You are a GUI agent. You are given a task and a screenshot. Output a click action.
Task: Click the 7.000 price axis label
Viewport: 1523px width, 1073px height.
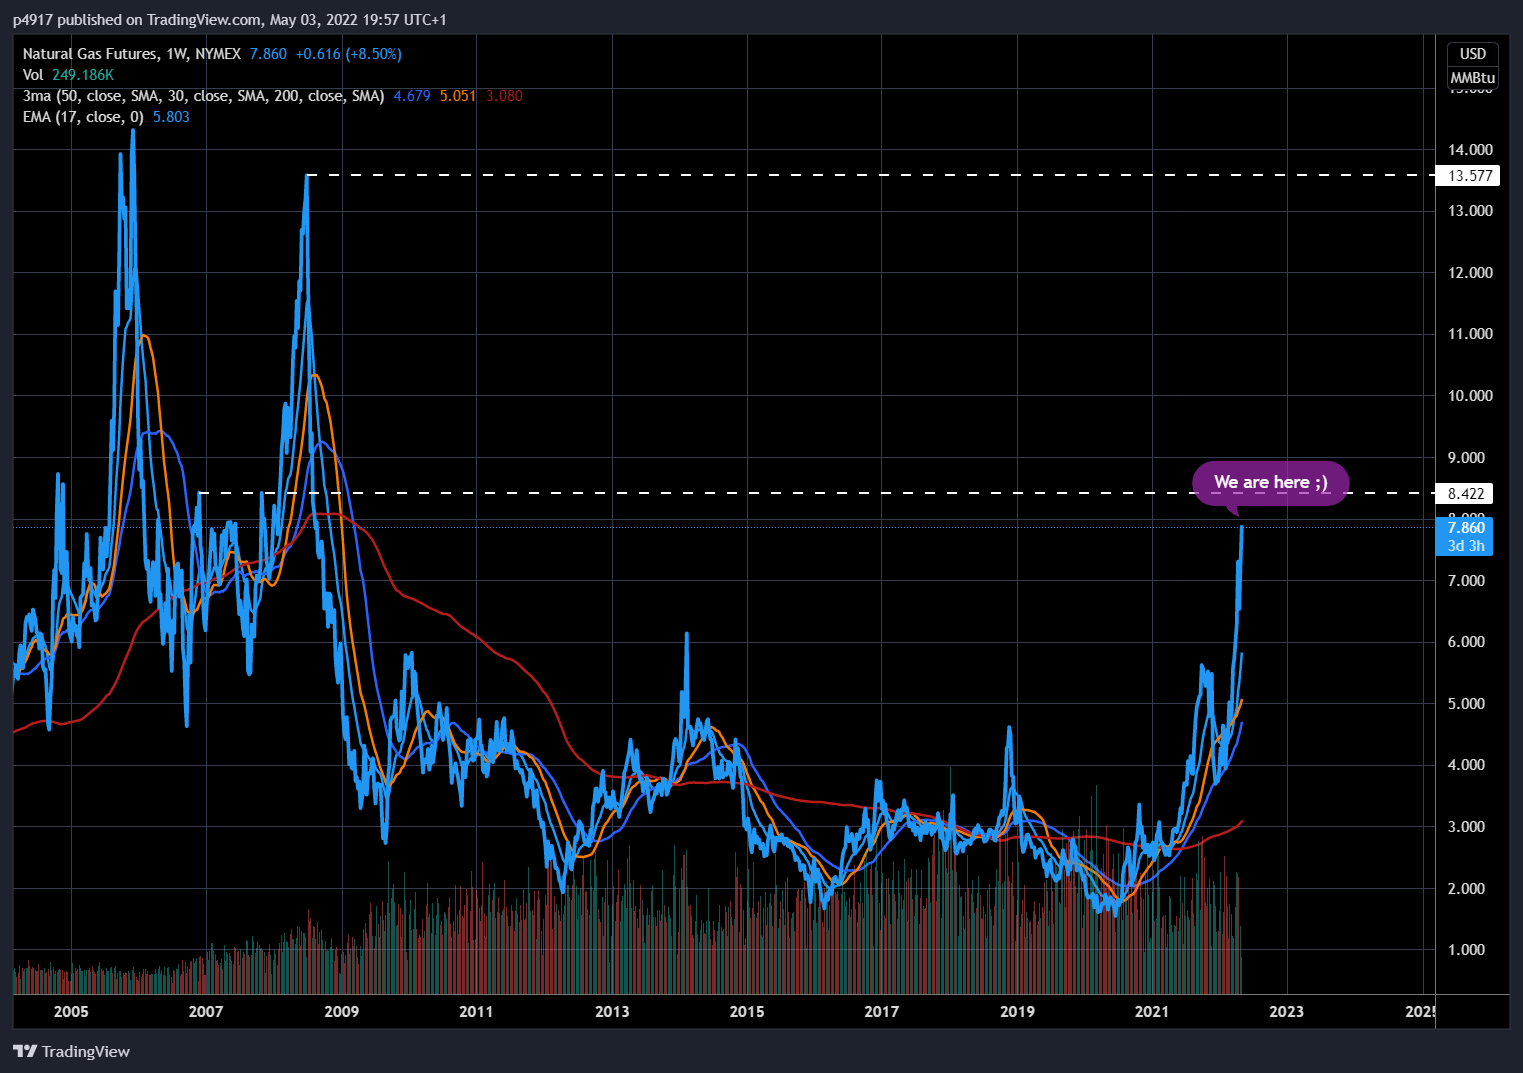click(x=1466, y=581)
